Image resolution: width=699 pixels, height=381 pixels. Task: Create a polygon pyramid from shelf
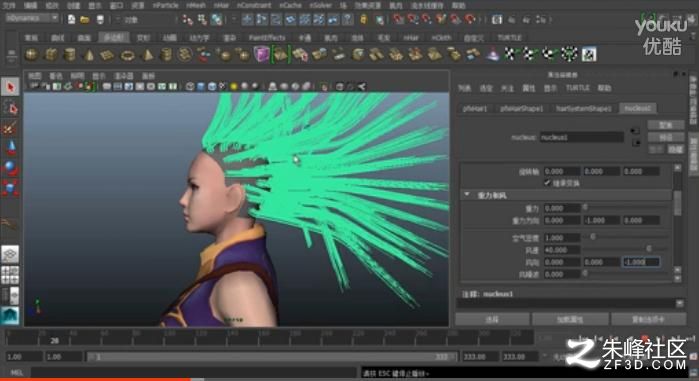[147, 54]
